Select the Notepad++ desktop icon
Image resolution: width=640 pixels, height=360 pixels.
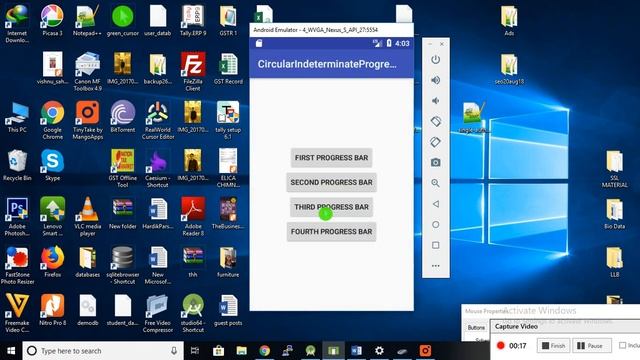click(87, 20)
